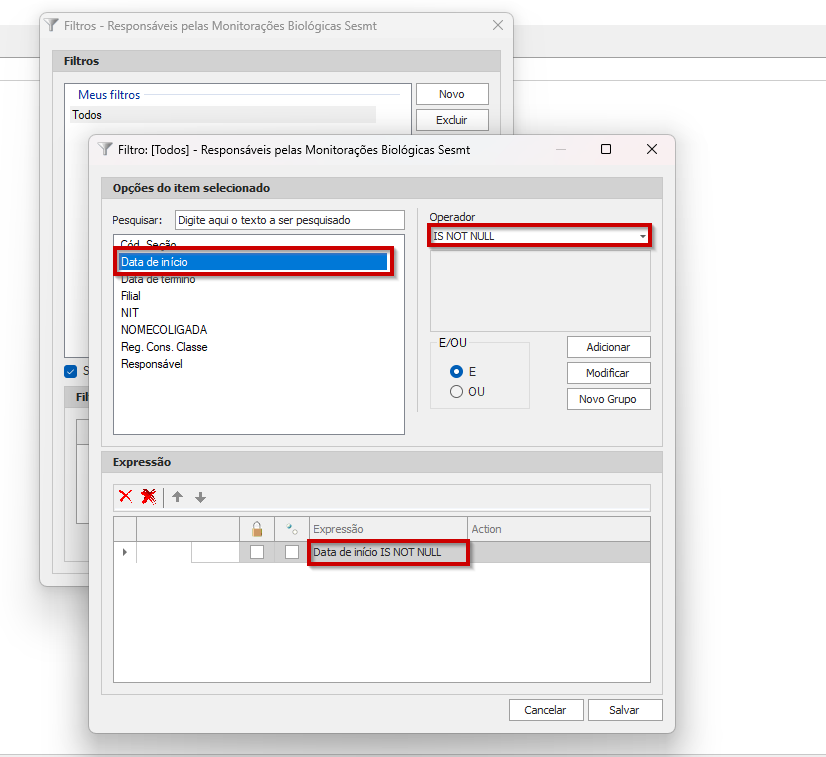Click the Salvar button
The image size is (826, 757).
click(x=625, y=710)
